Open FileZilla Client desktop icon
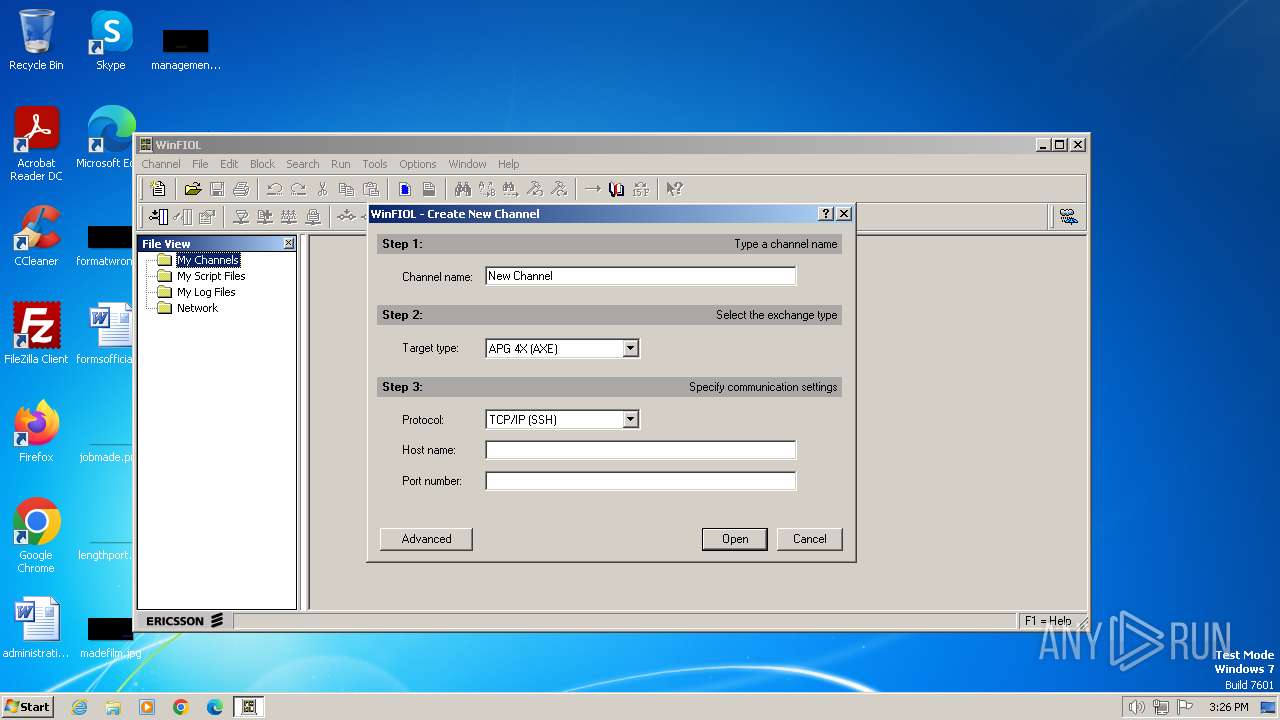 tap(36, 333)
